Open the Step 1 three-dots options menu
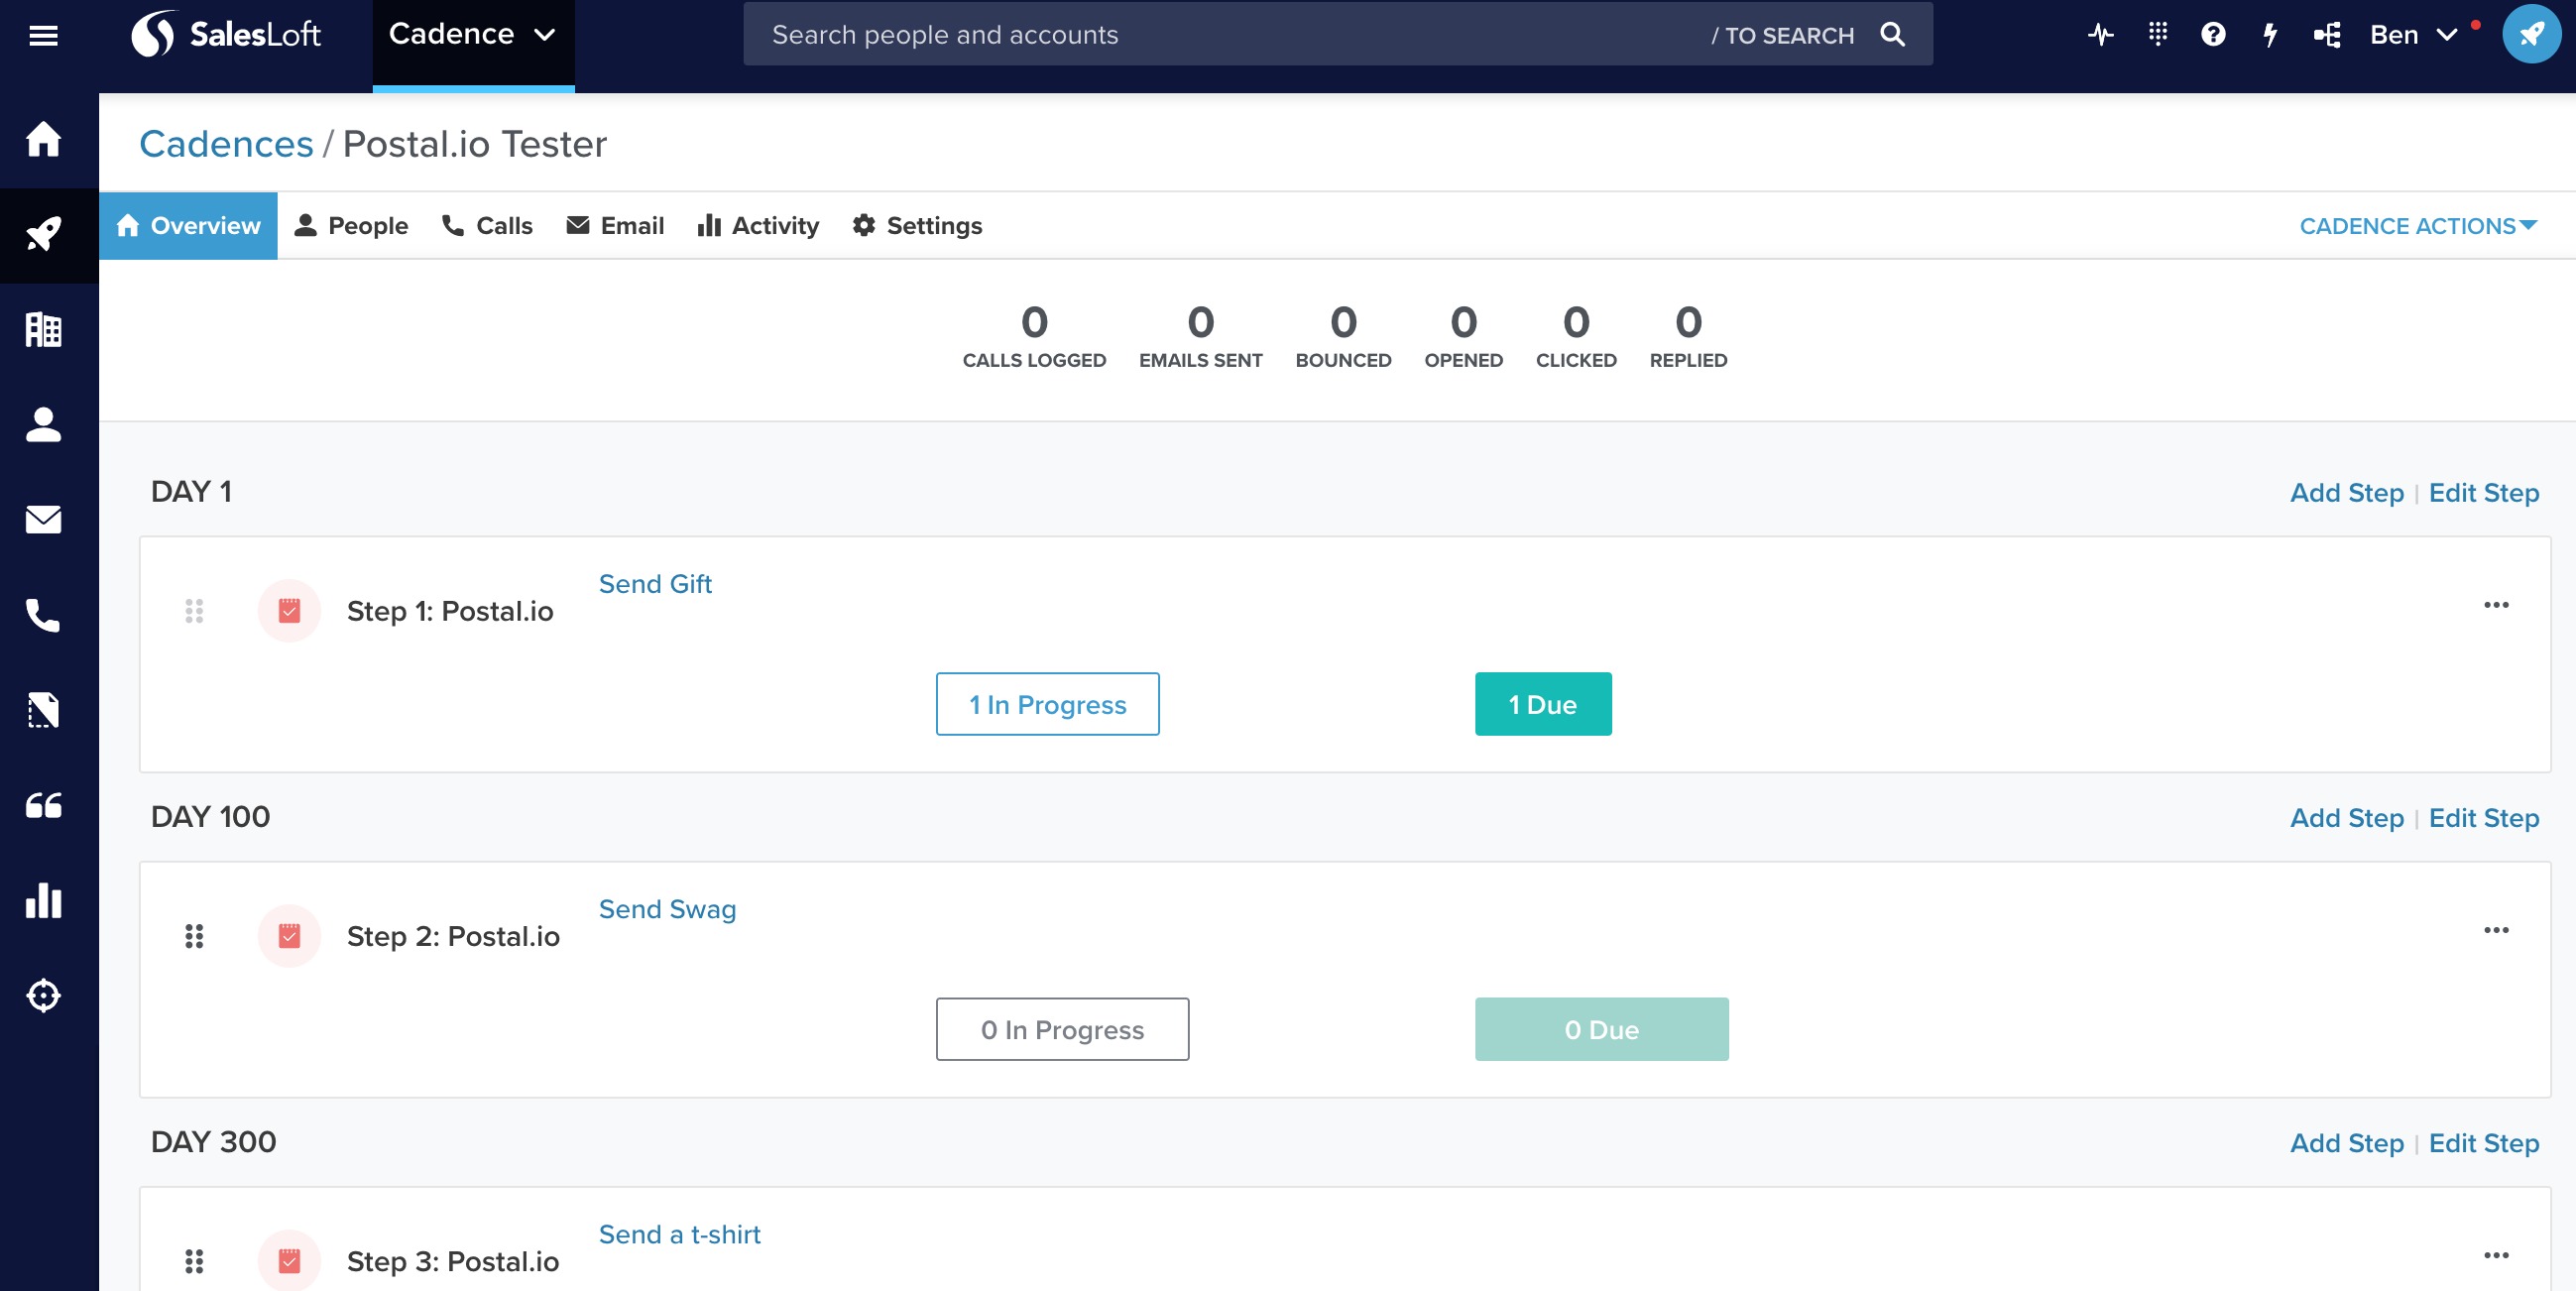This screenshot has height=1291, width=2576. [x=2495, y=605]
